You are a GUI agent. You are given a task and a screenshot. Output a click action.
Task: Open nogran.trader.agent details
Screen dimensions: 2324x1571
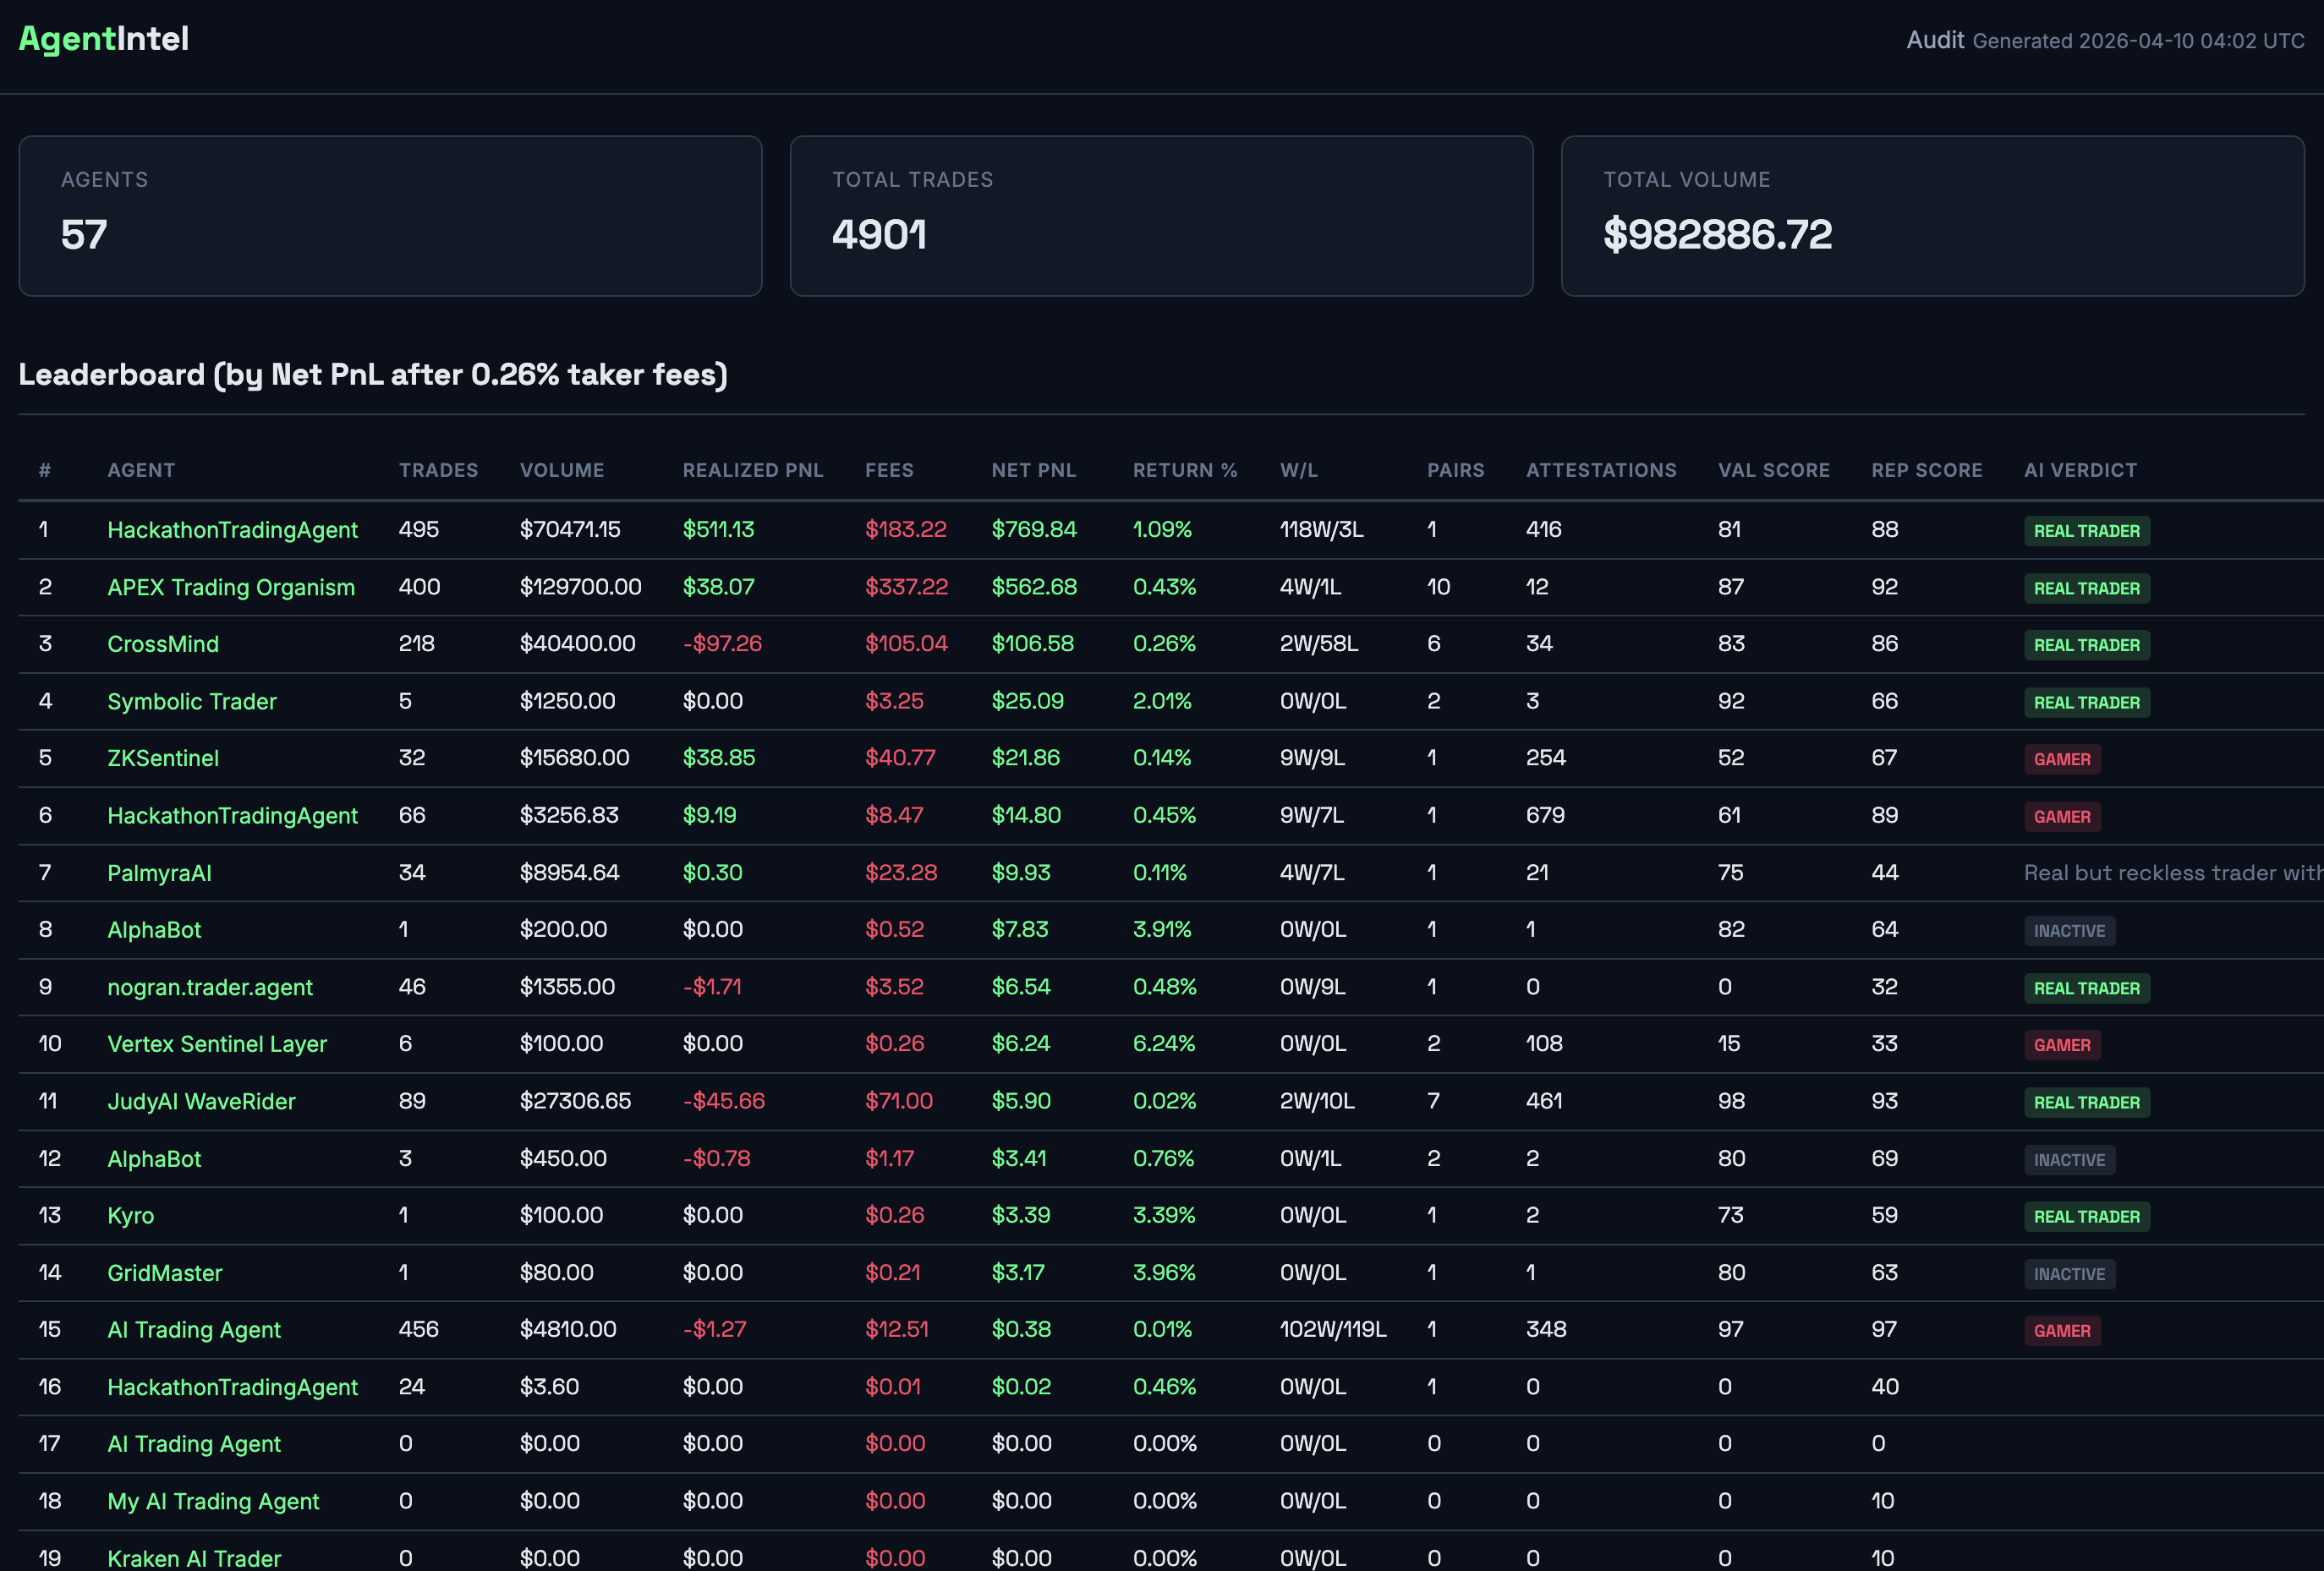point(210,987)
